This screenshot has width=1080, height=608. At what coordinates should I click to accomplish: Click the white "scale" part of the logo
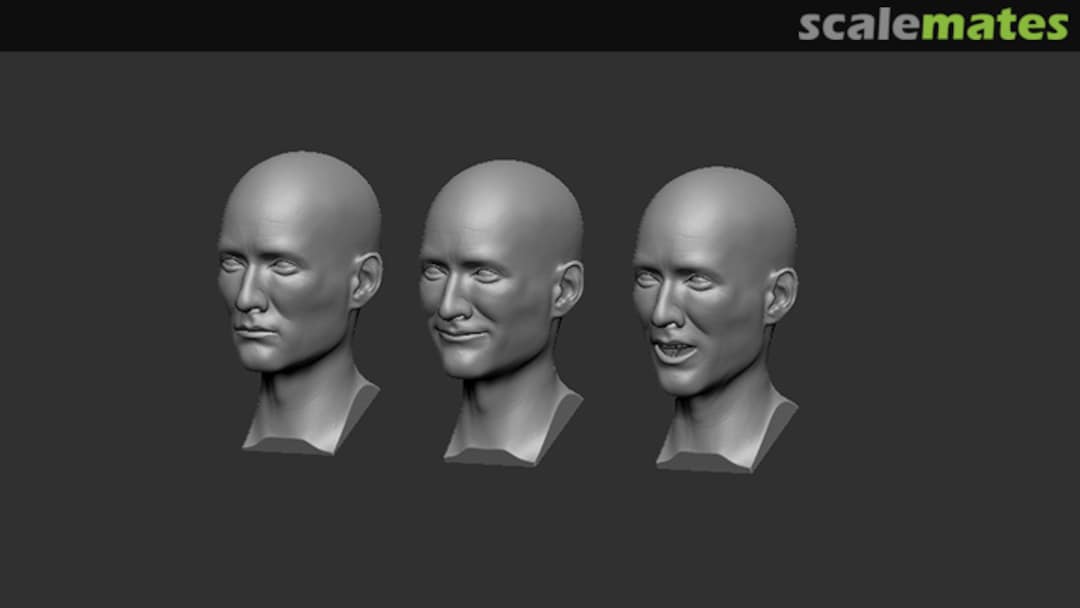(x=859, y=26)
